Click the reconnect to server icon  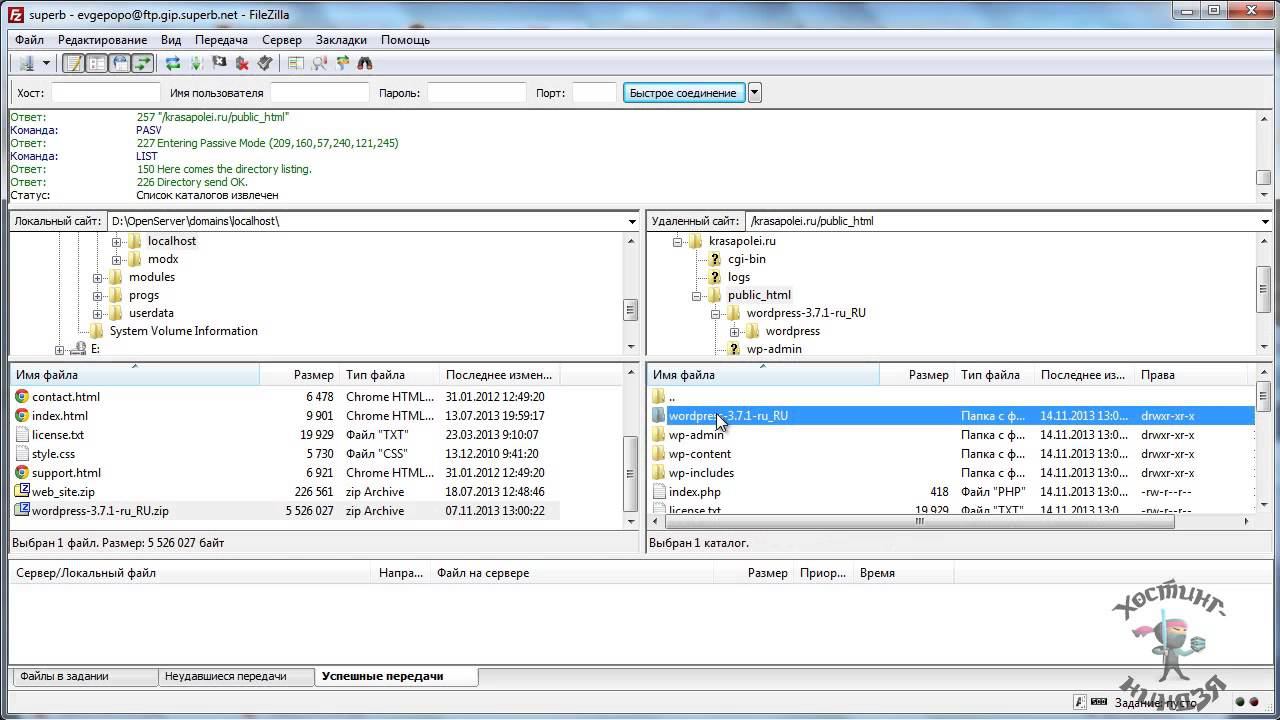tap(265, 63)
